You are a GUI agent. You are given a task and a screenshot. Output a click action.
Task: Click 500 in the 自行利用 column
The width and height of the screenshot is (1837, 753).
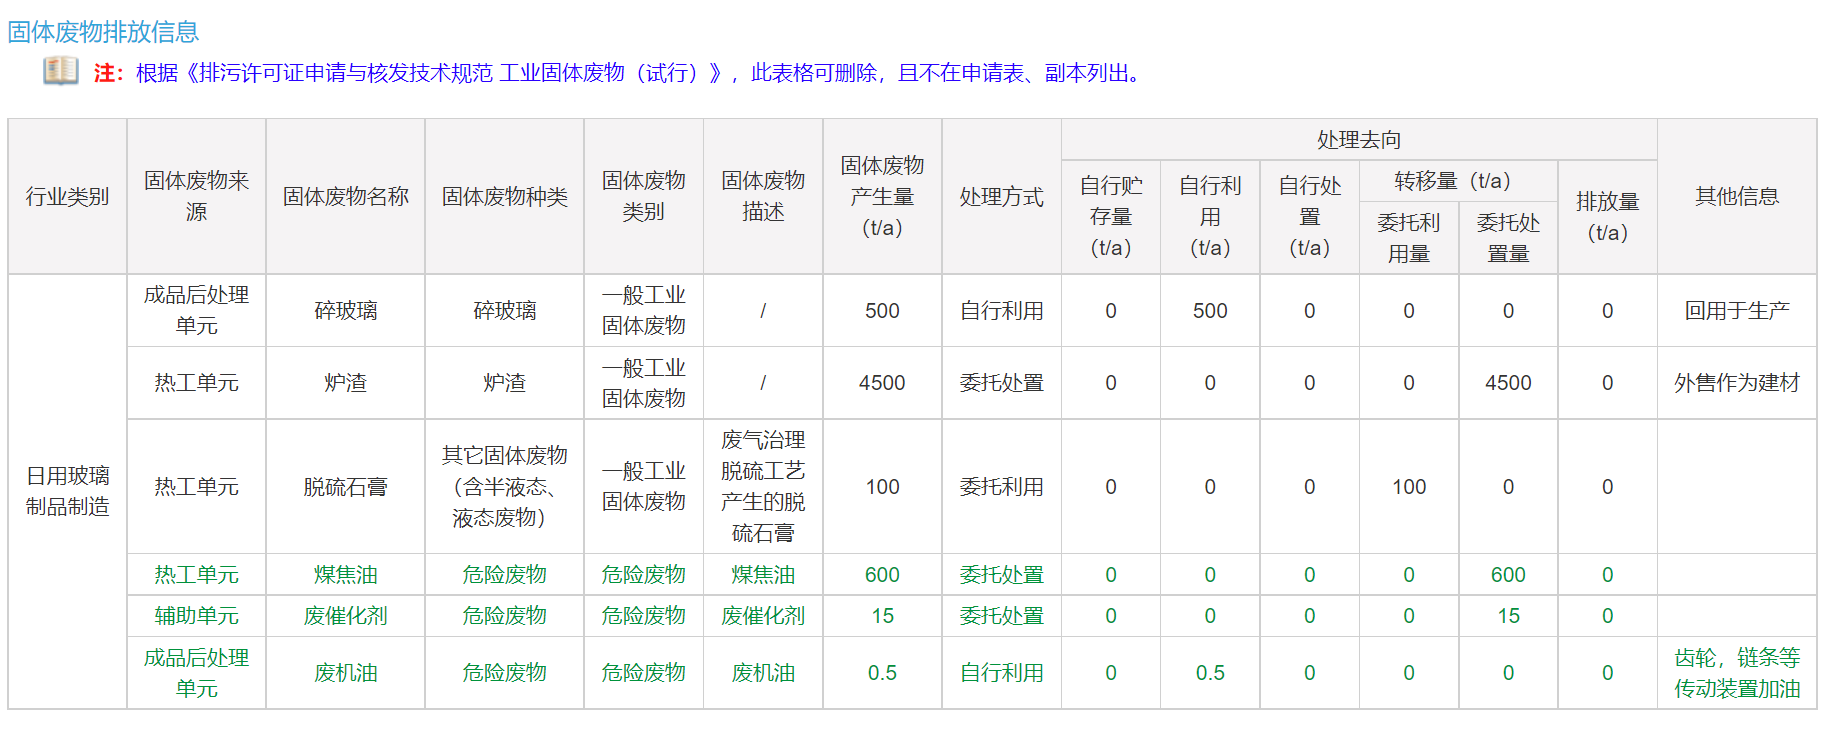pos(1210,311)
